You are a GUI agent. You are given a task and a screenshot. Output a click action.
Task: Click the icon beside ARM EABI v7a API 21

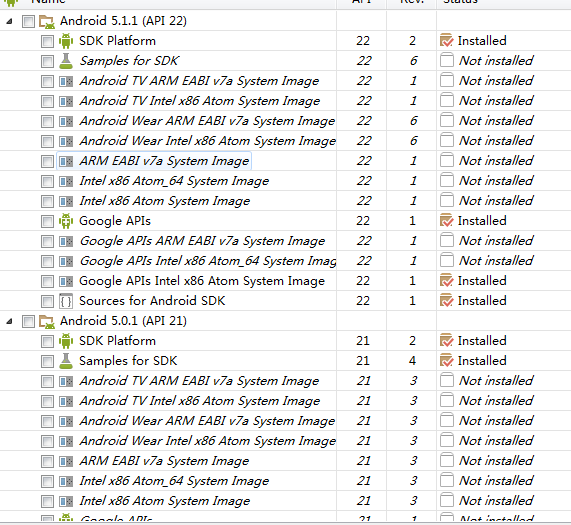66,461
